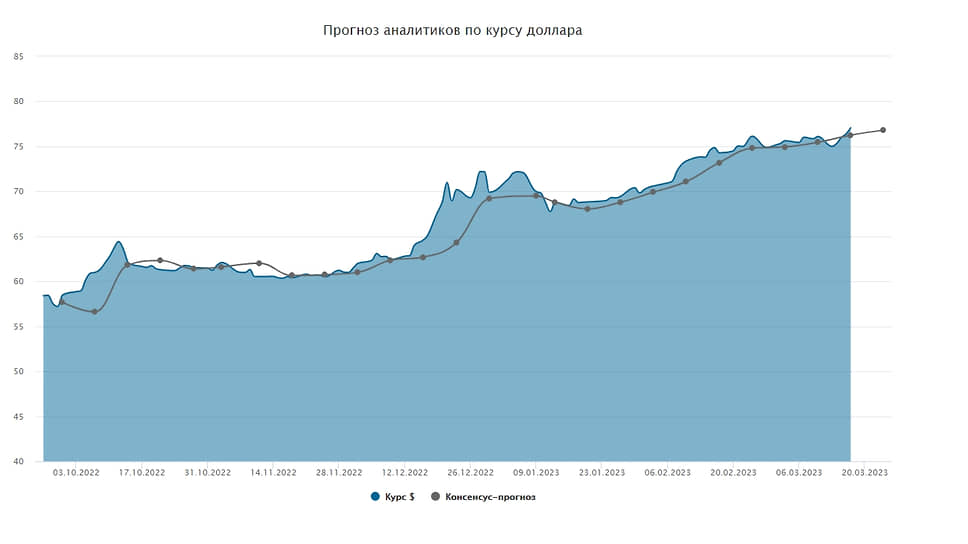Click the chart title Прогноз аналитиков по курсу доллара
This screenshot has width=968, height=544.
[452, 31]
